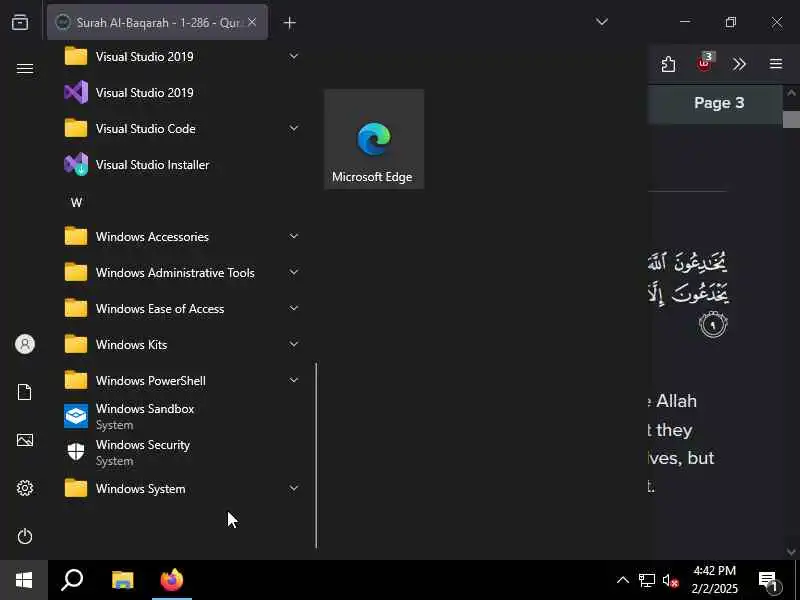Launch Visual Studio Installer

180,165
